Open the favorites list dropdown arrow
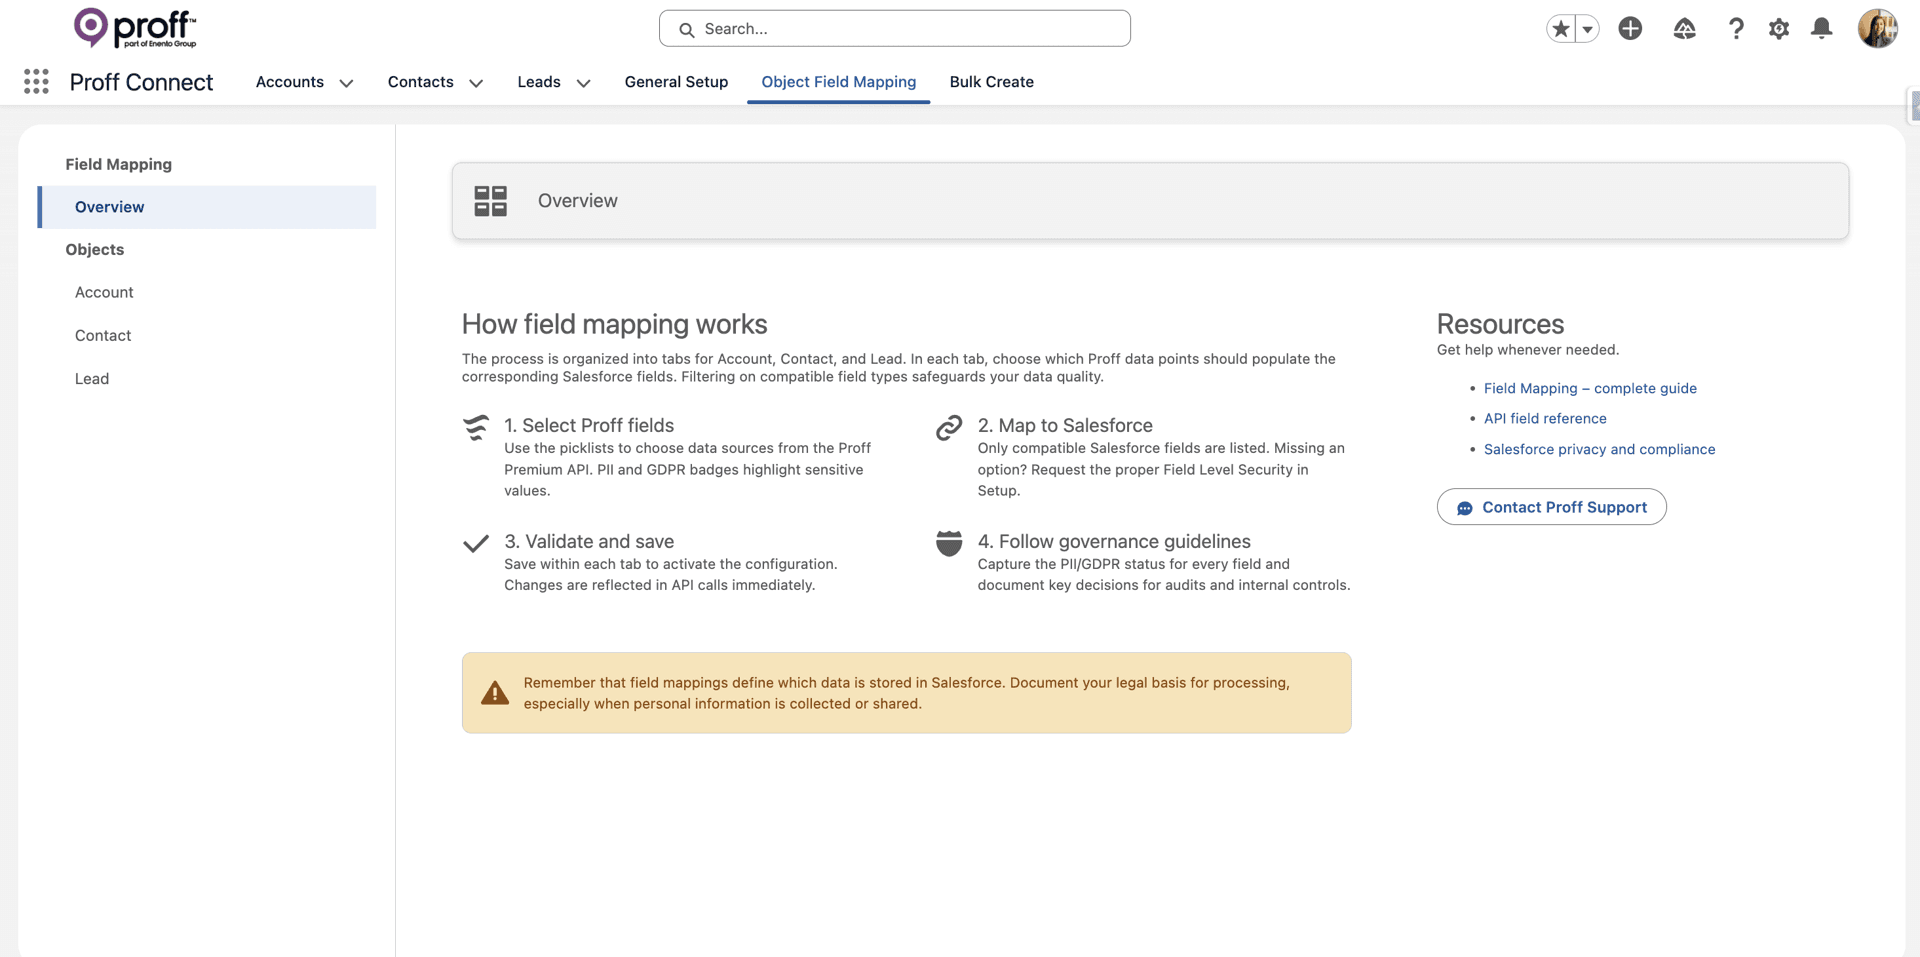The height and width of the screenshot is (957, 1920). tap(1586, 29)
